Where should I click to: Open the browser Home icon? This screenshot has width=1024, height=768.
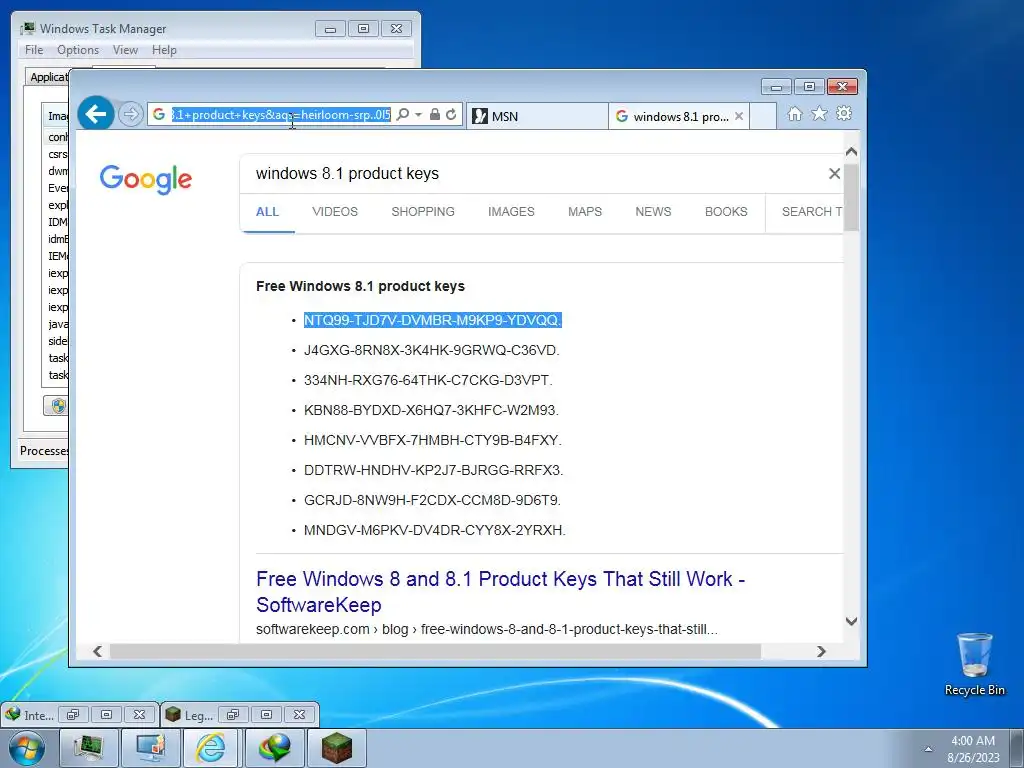(x=794, y=114)
